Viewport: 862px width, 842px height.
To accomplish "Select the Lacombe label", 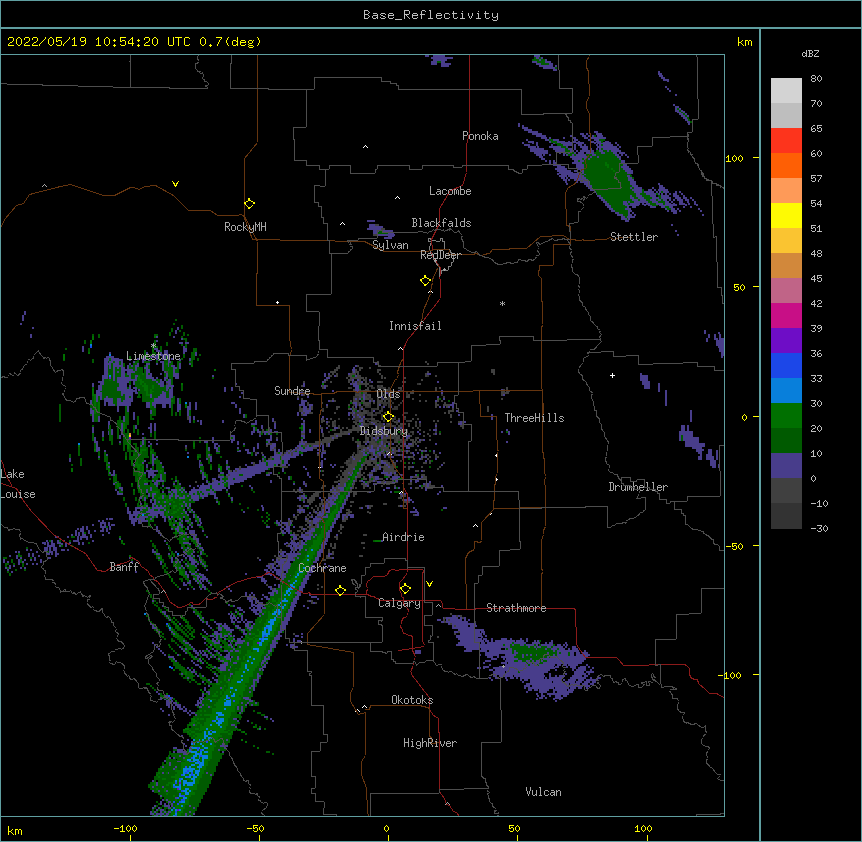I will [x=450, y=191].
